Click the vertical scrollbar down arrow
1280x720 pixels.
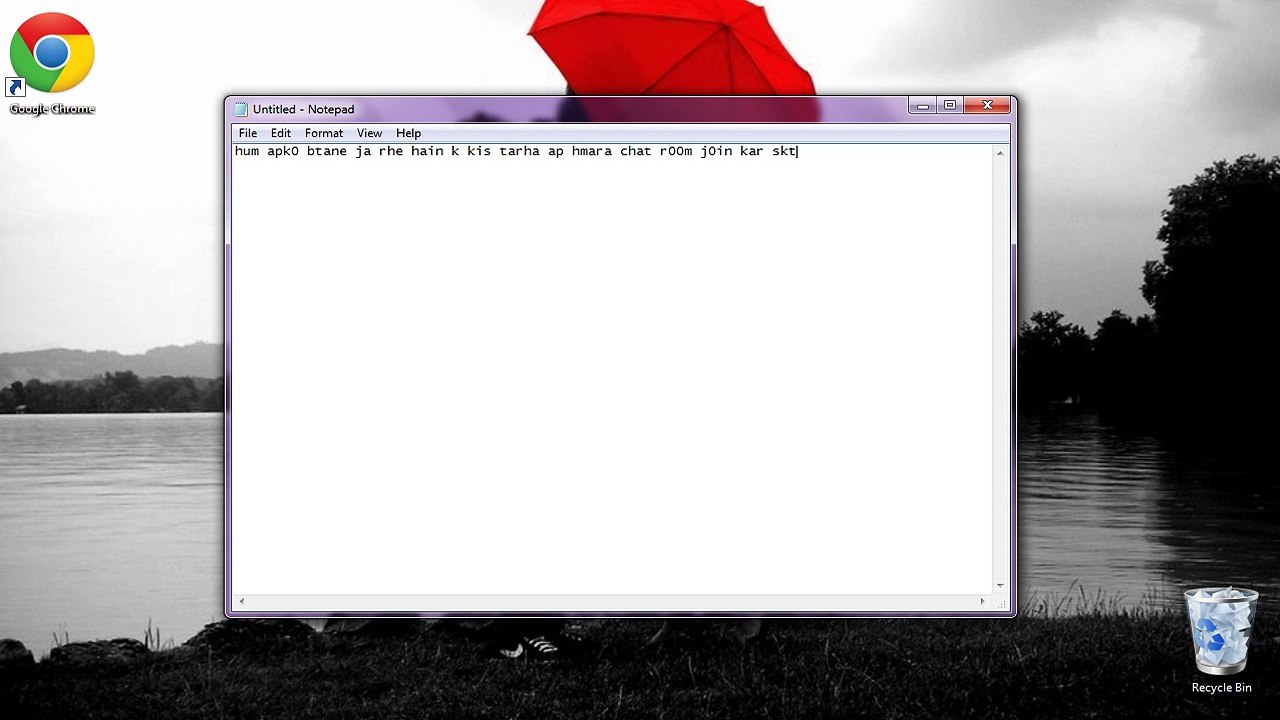tap(1000, 586)
